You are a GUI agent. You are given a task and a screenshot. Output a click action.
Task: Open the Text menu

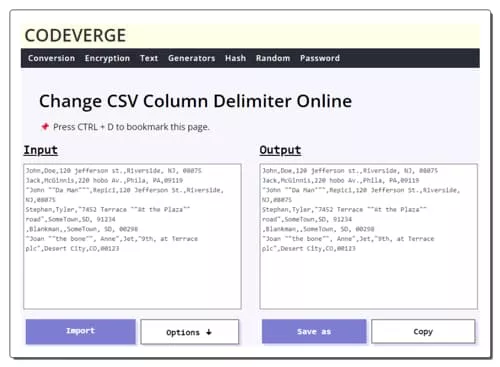[149, 58]
